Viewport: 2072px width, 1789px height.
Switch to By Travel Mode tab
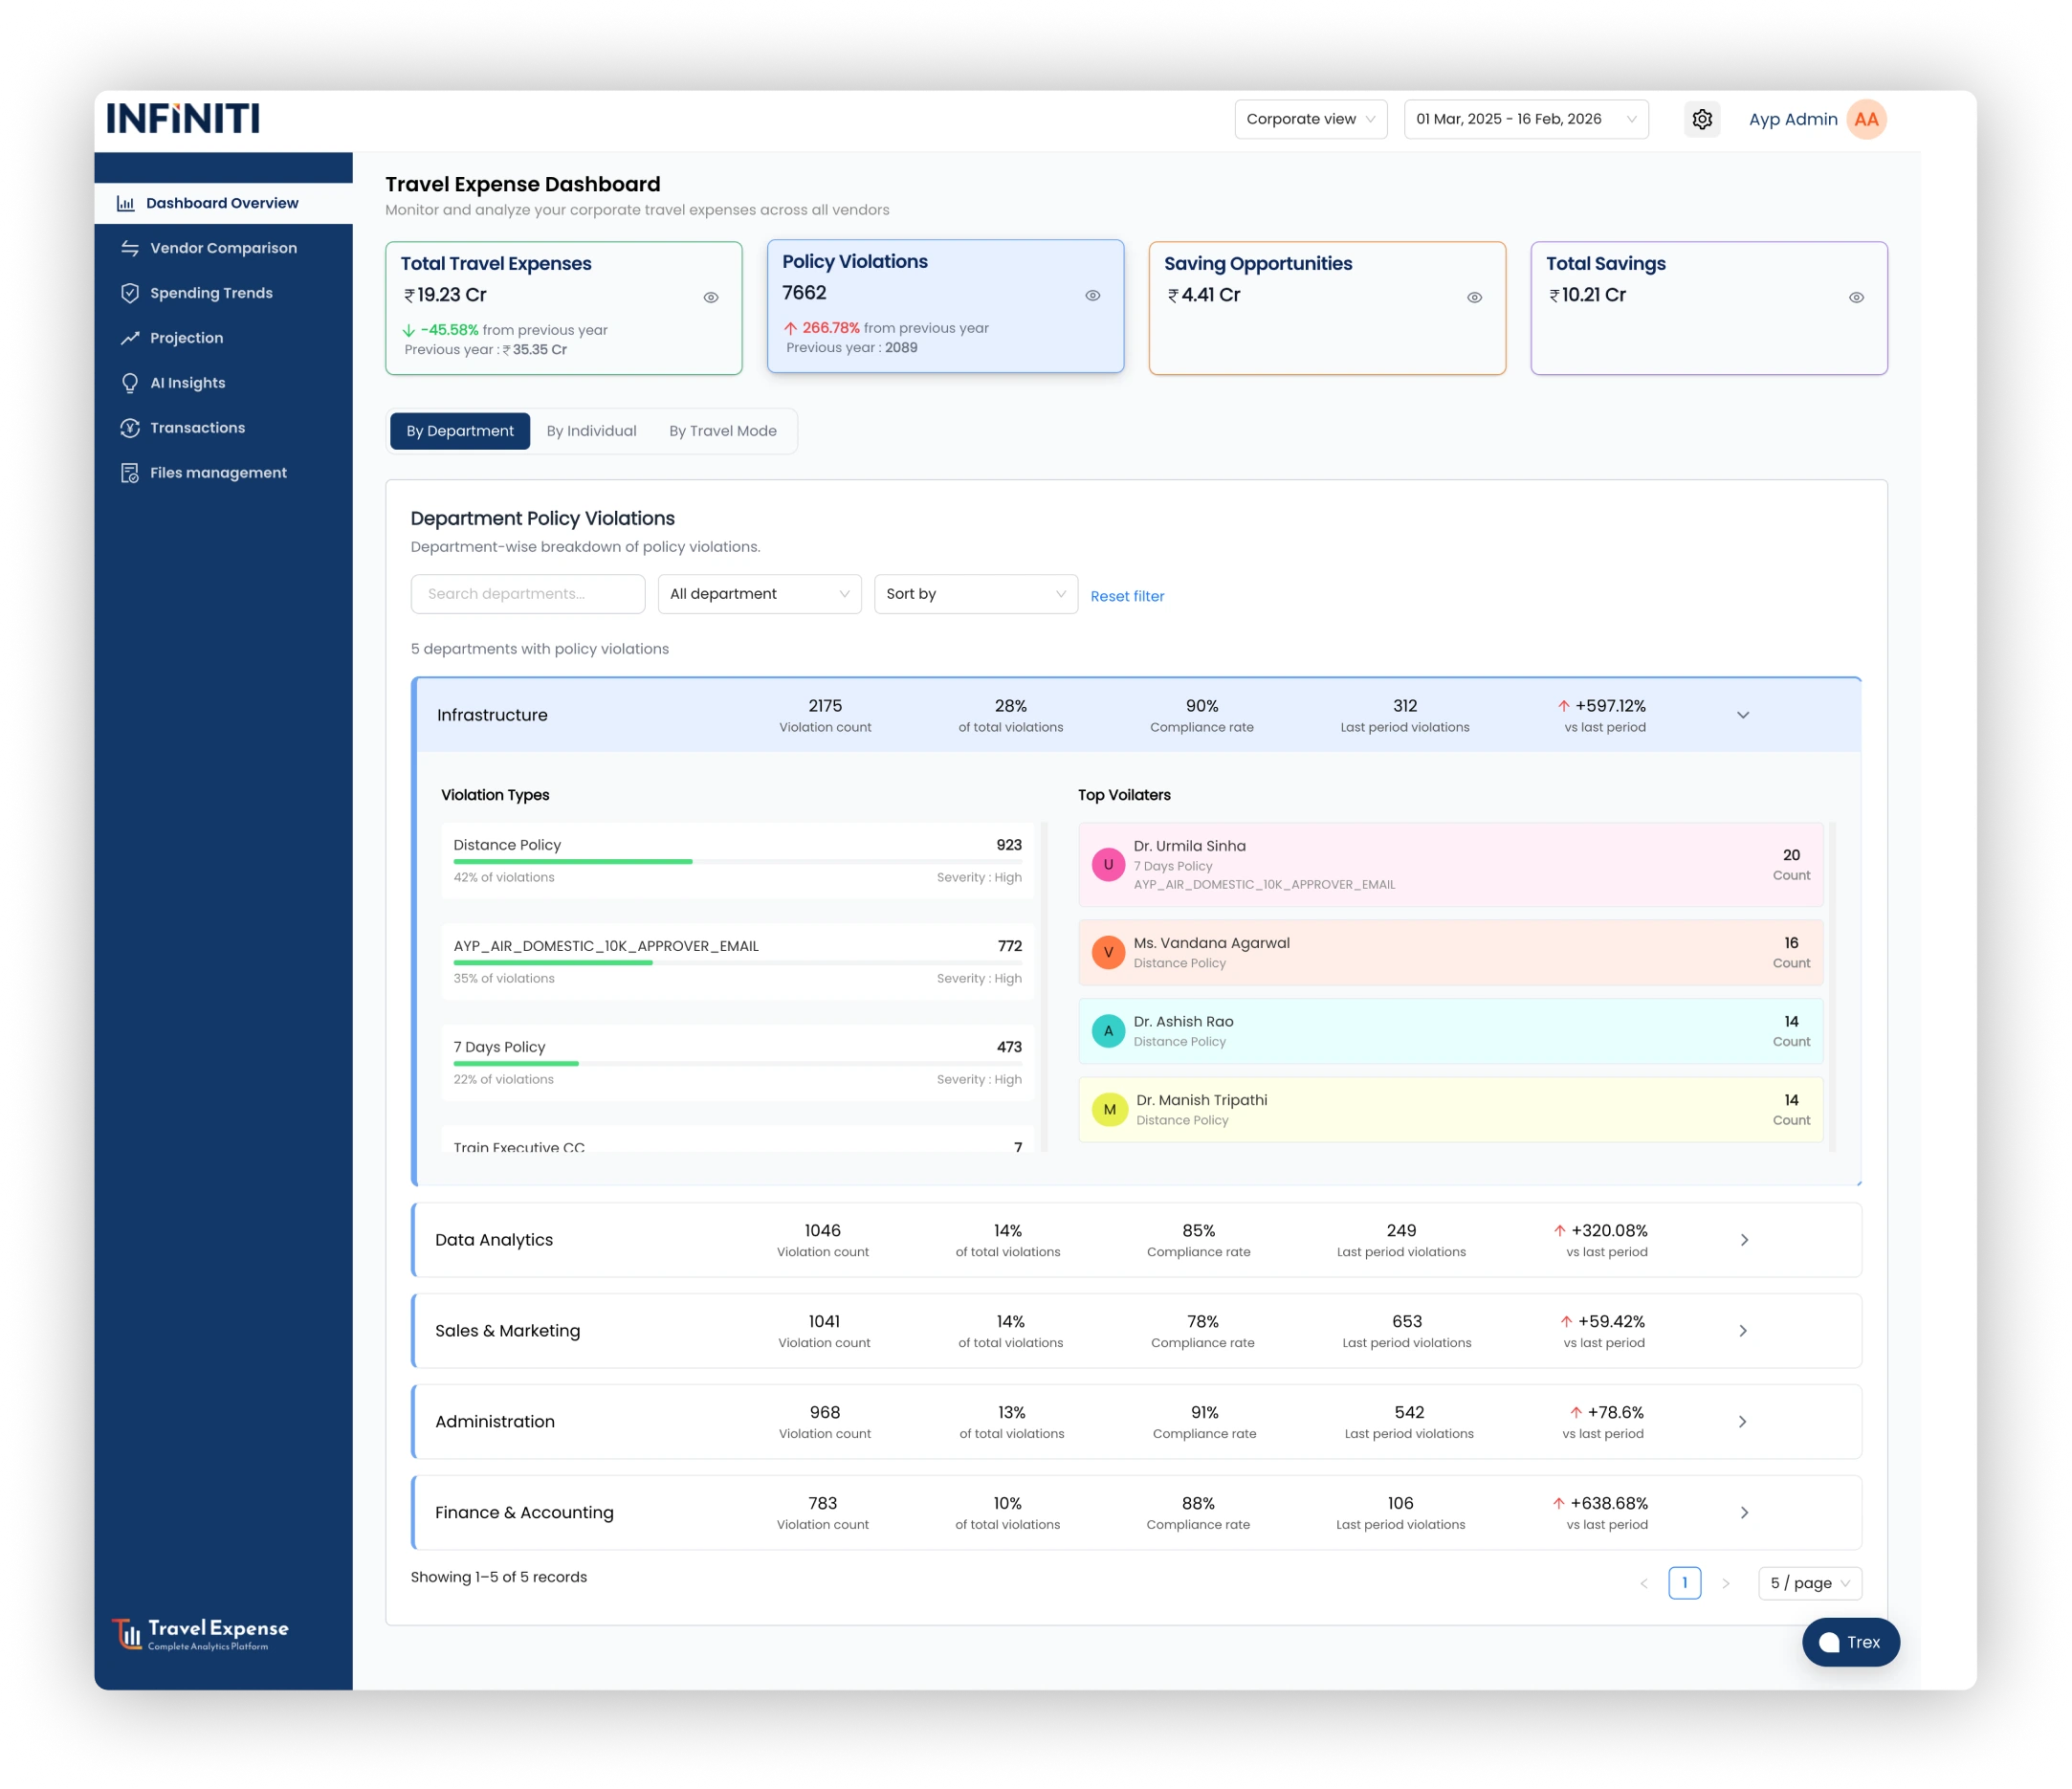(x=722, y=431)
